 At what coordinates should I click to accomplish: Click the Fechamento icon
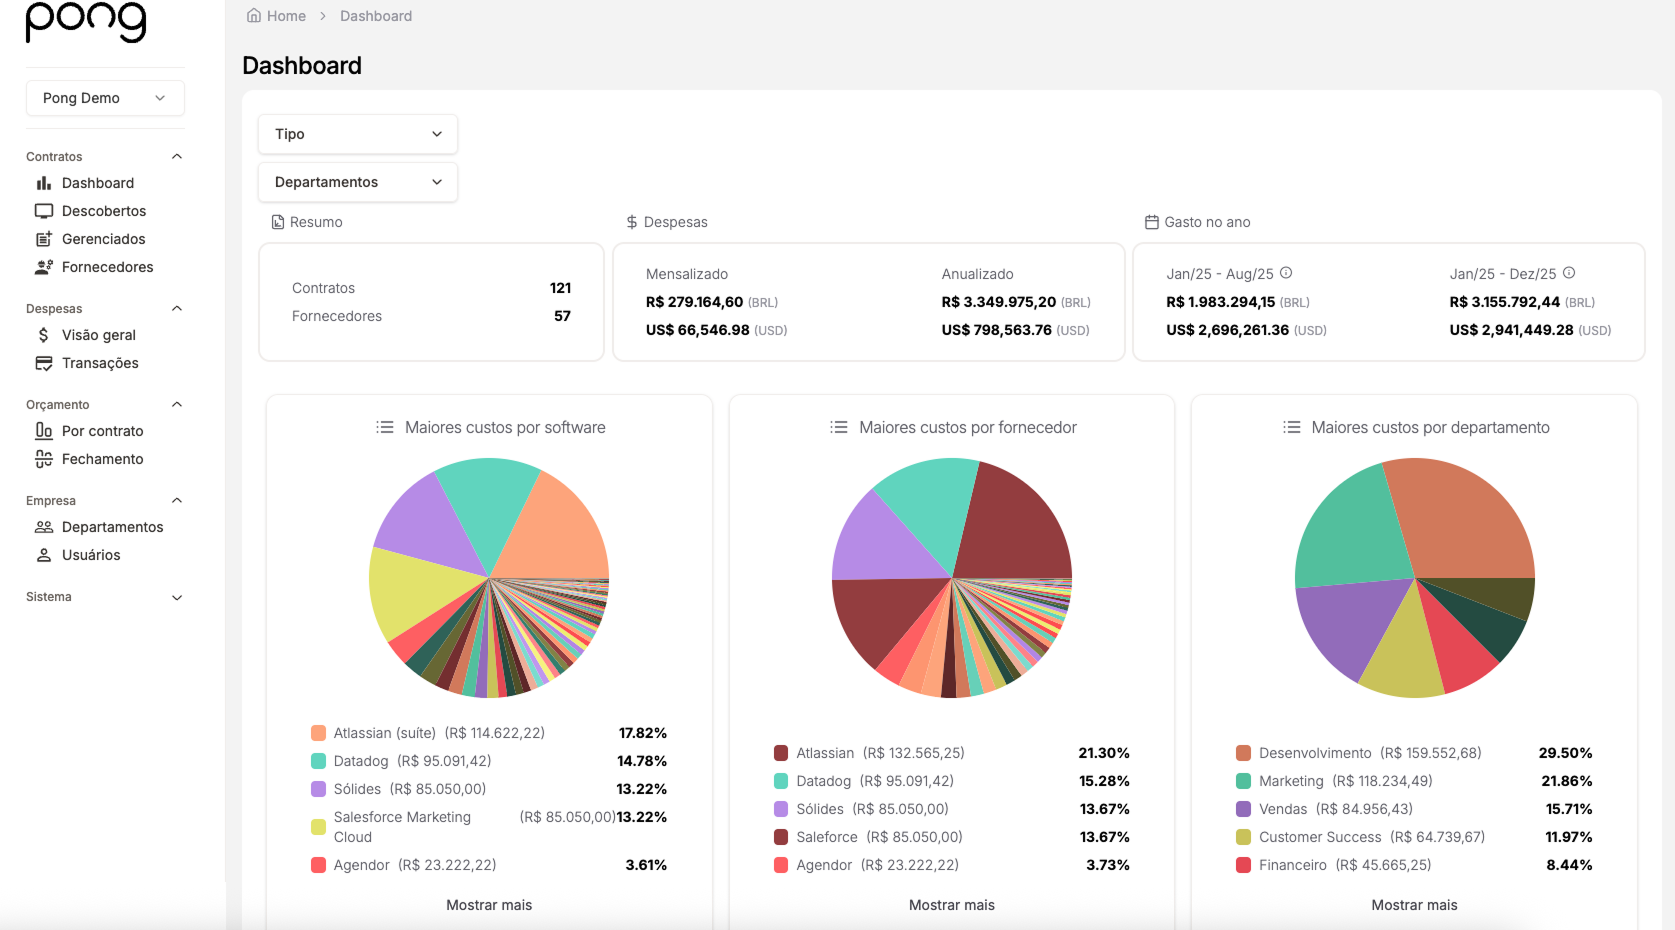pyautogui.click(x=44, y=459)
